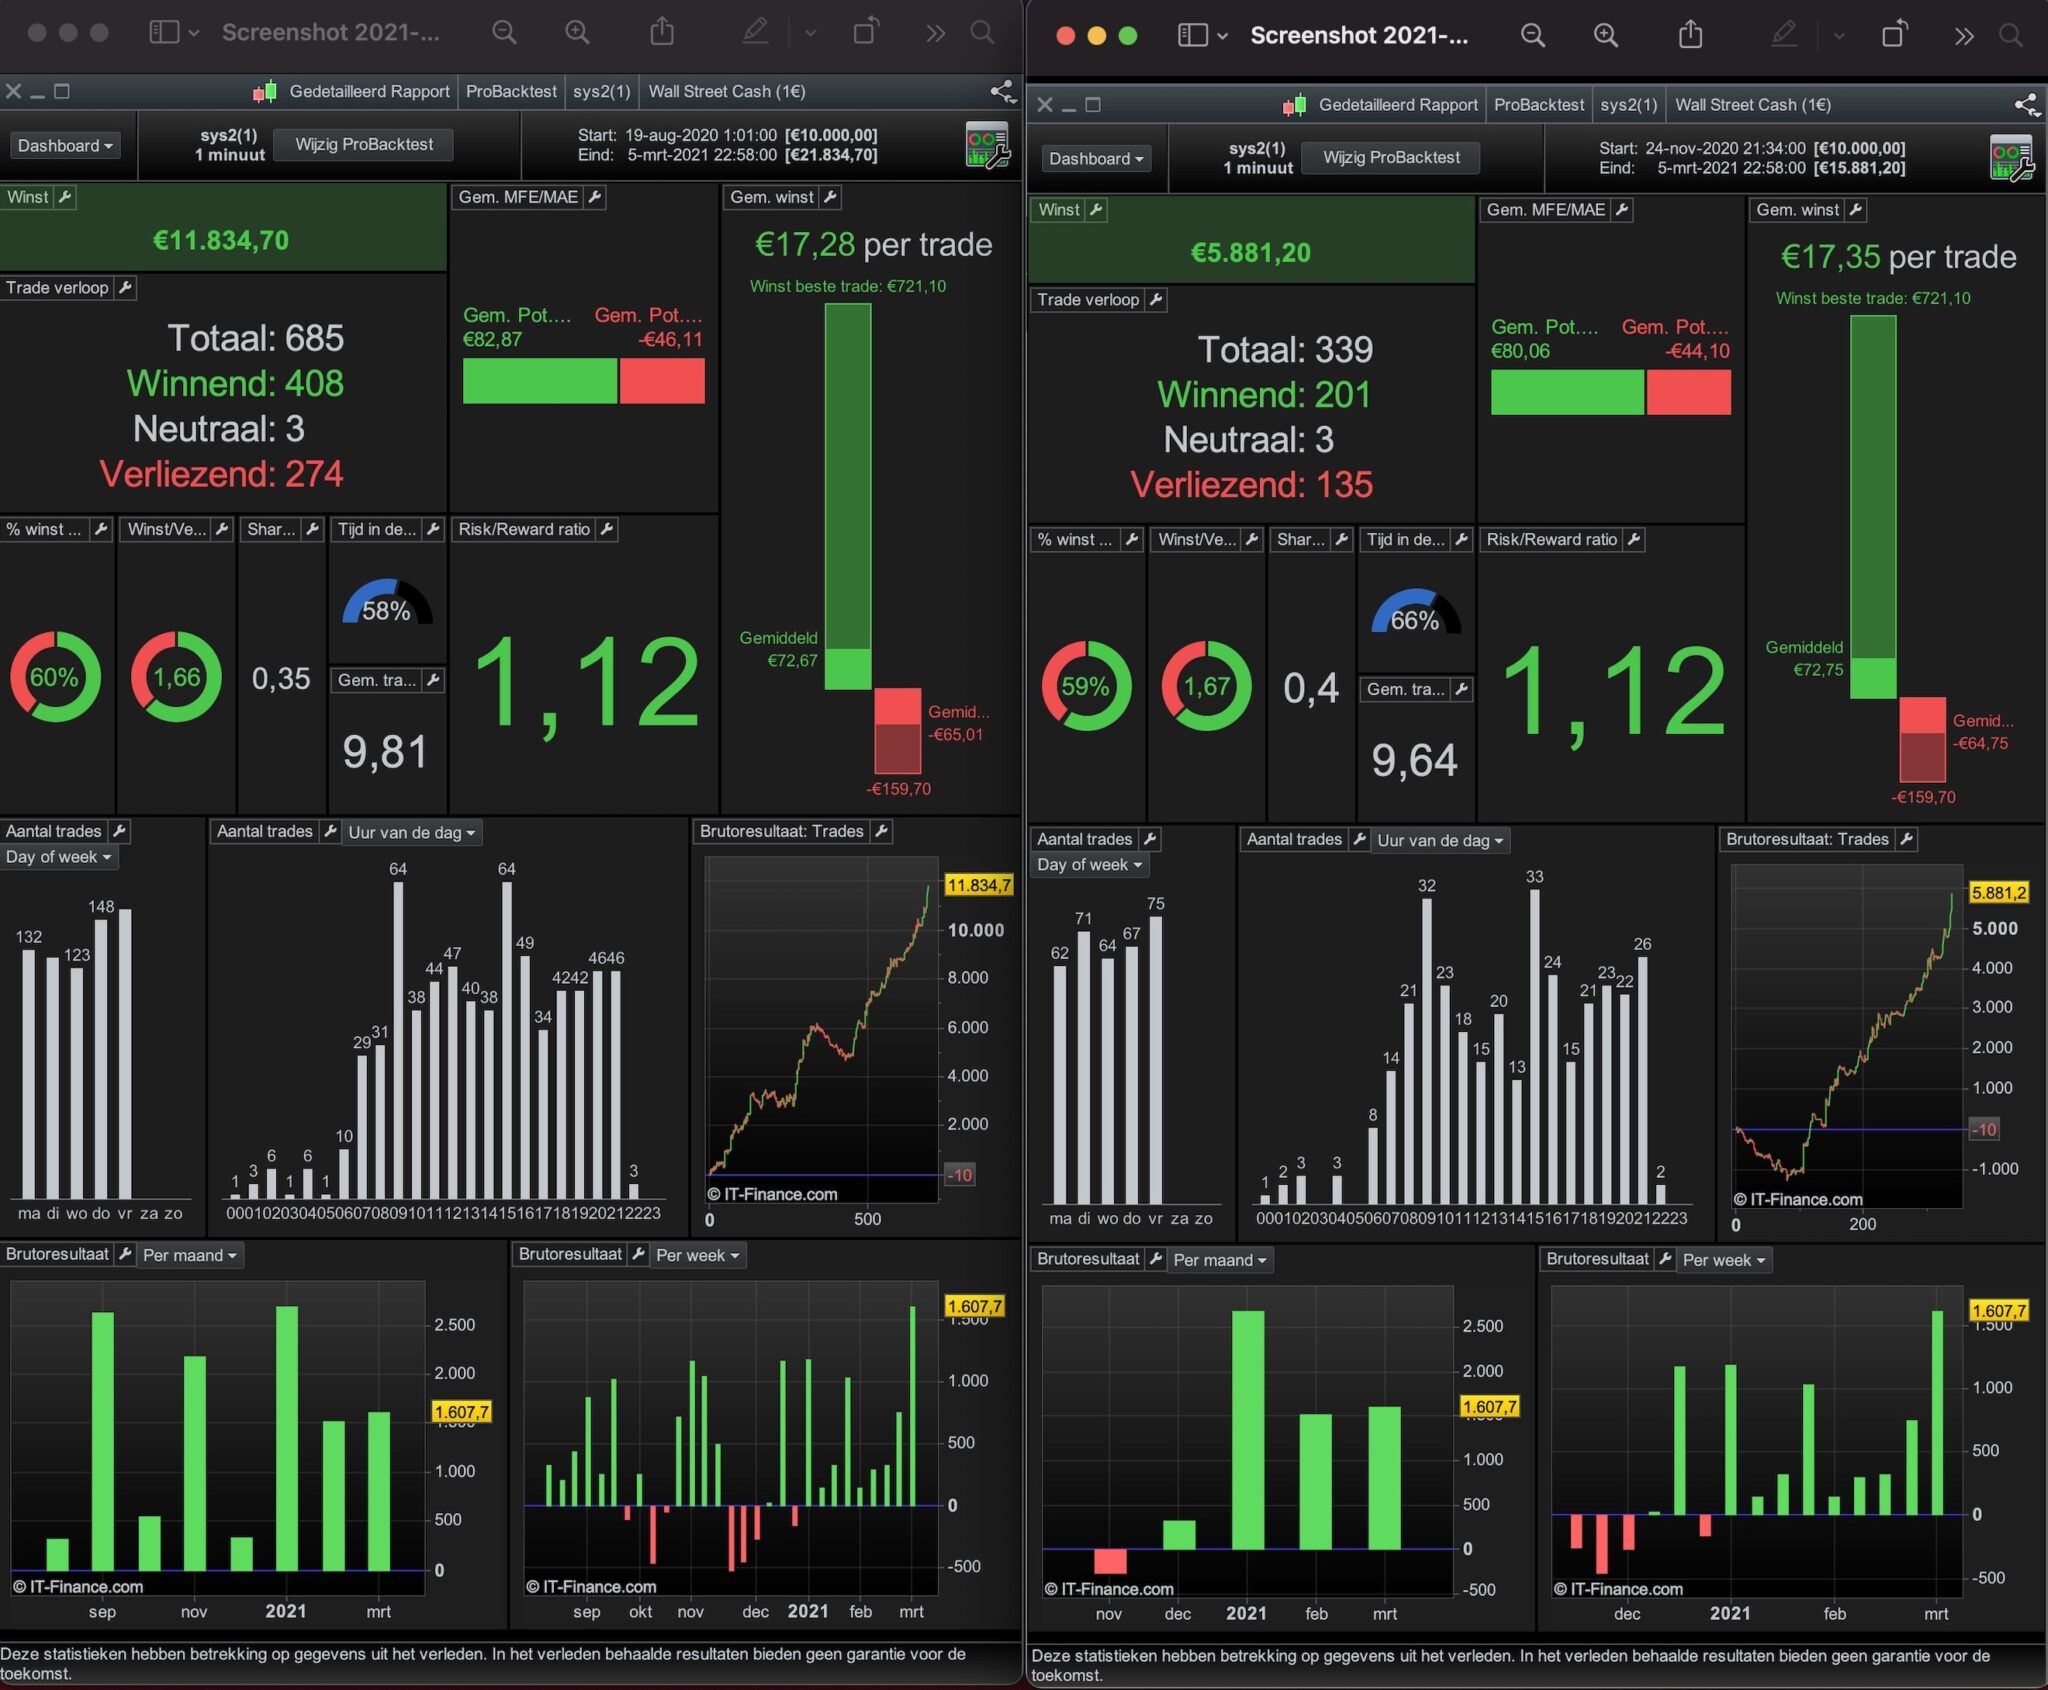
Task: Open the left 'Per maand' dropdown
Action: pos(189,1256)
